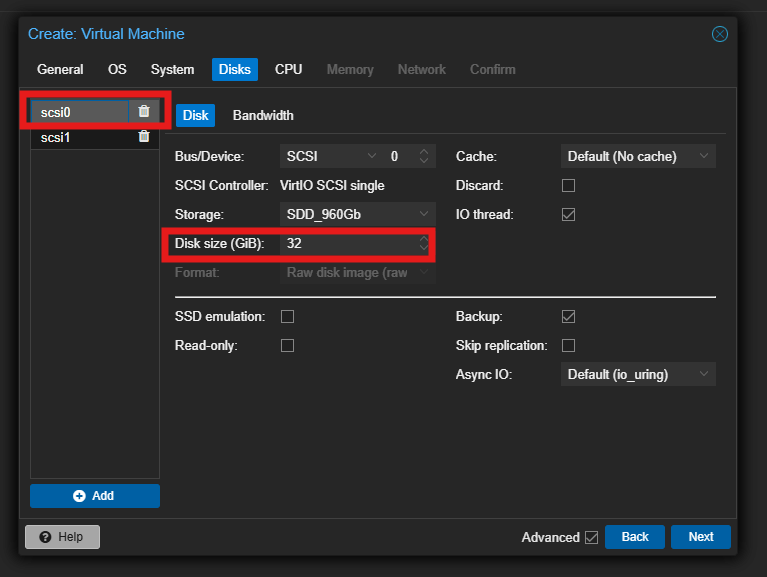This screenshot has width=767, height=577.
Task: Enable Skip replication checkbox
Action: coord(568,346)
